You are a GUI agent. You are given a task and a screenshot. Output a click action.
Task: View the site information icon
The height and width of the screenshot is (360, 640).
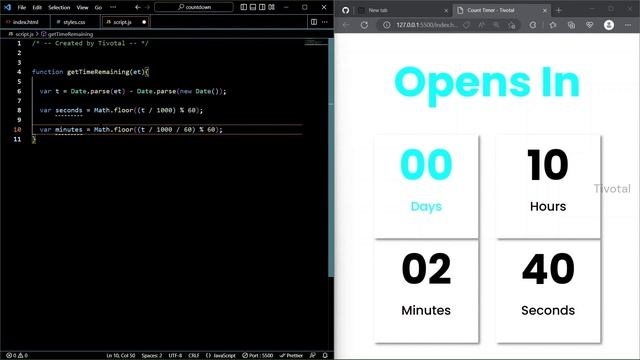click(386, 25)
